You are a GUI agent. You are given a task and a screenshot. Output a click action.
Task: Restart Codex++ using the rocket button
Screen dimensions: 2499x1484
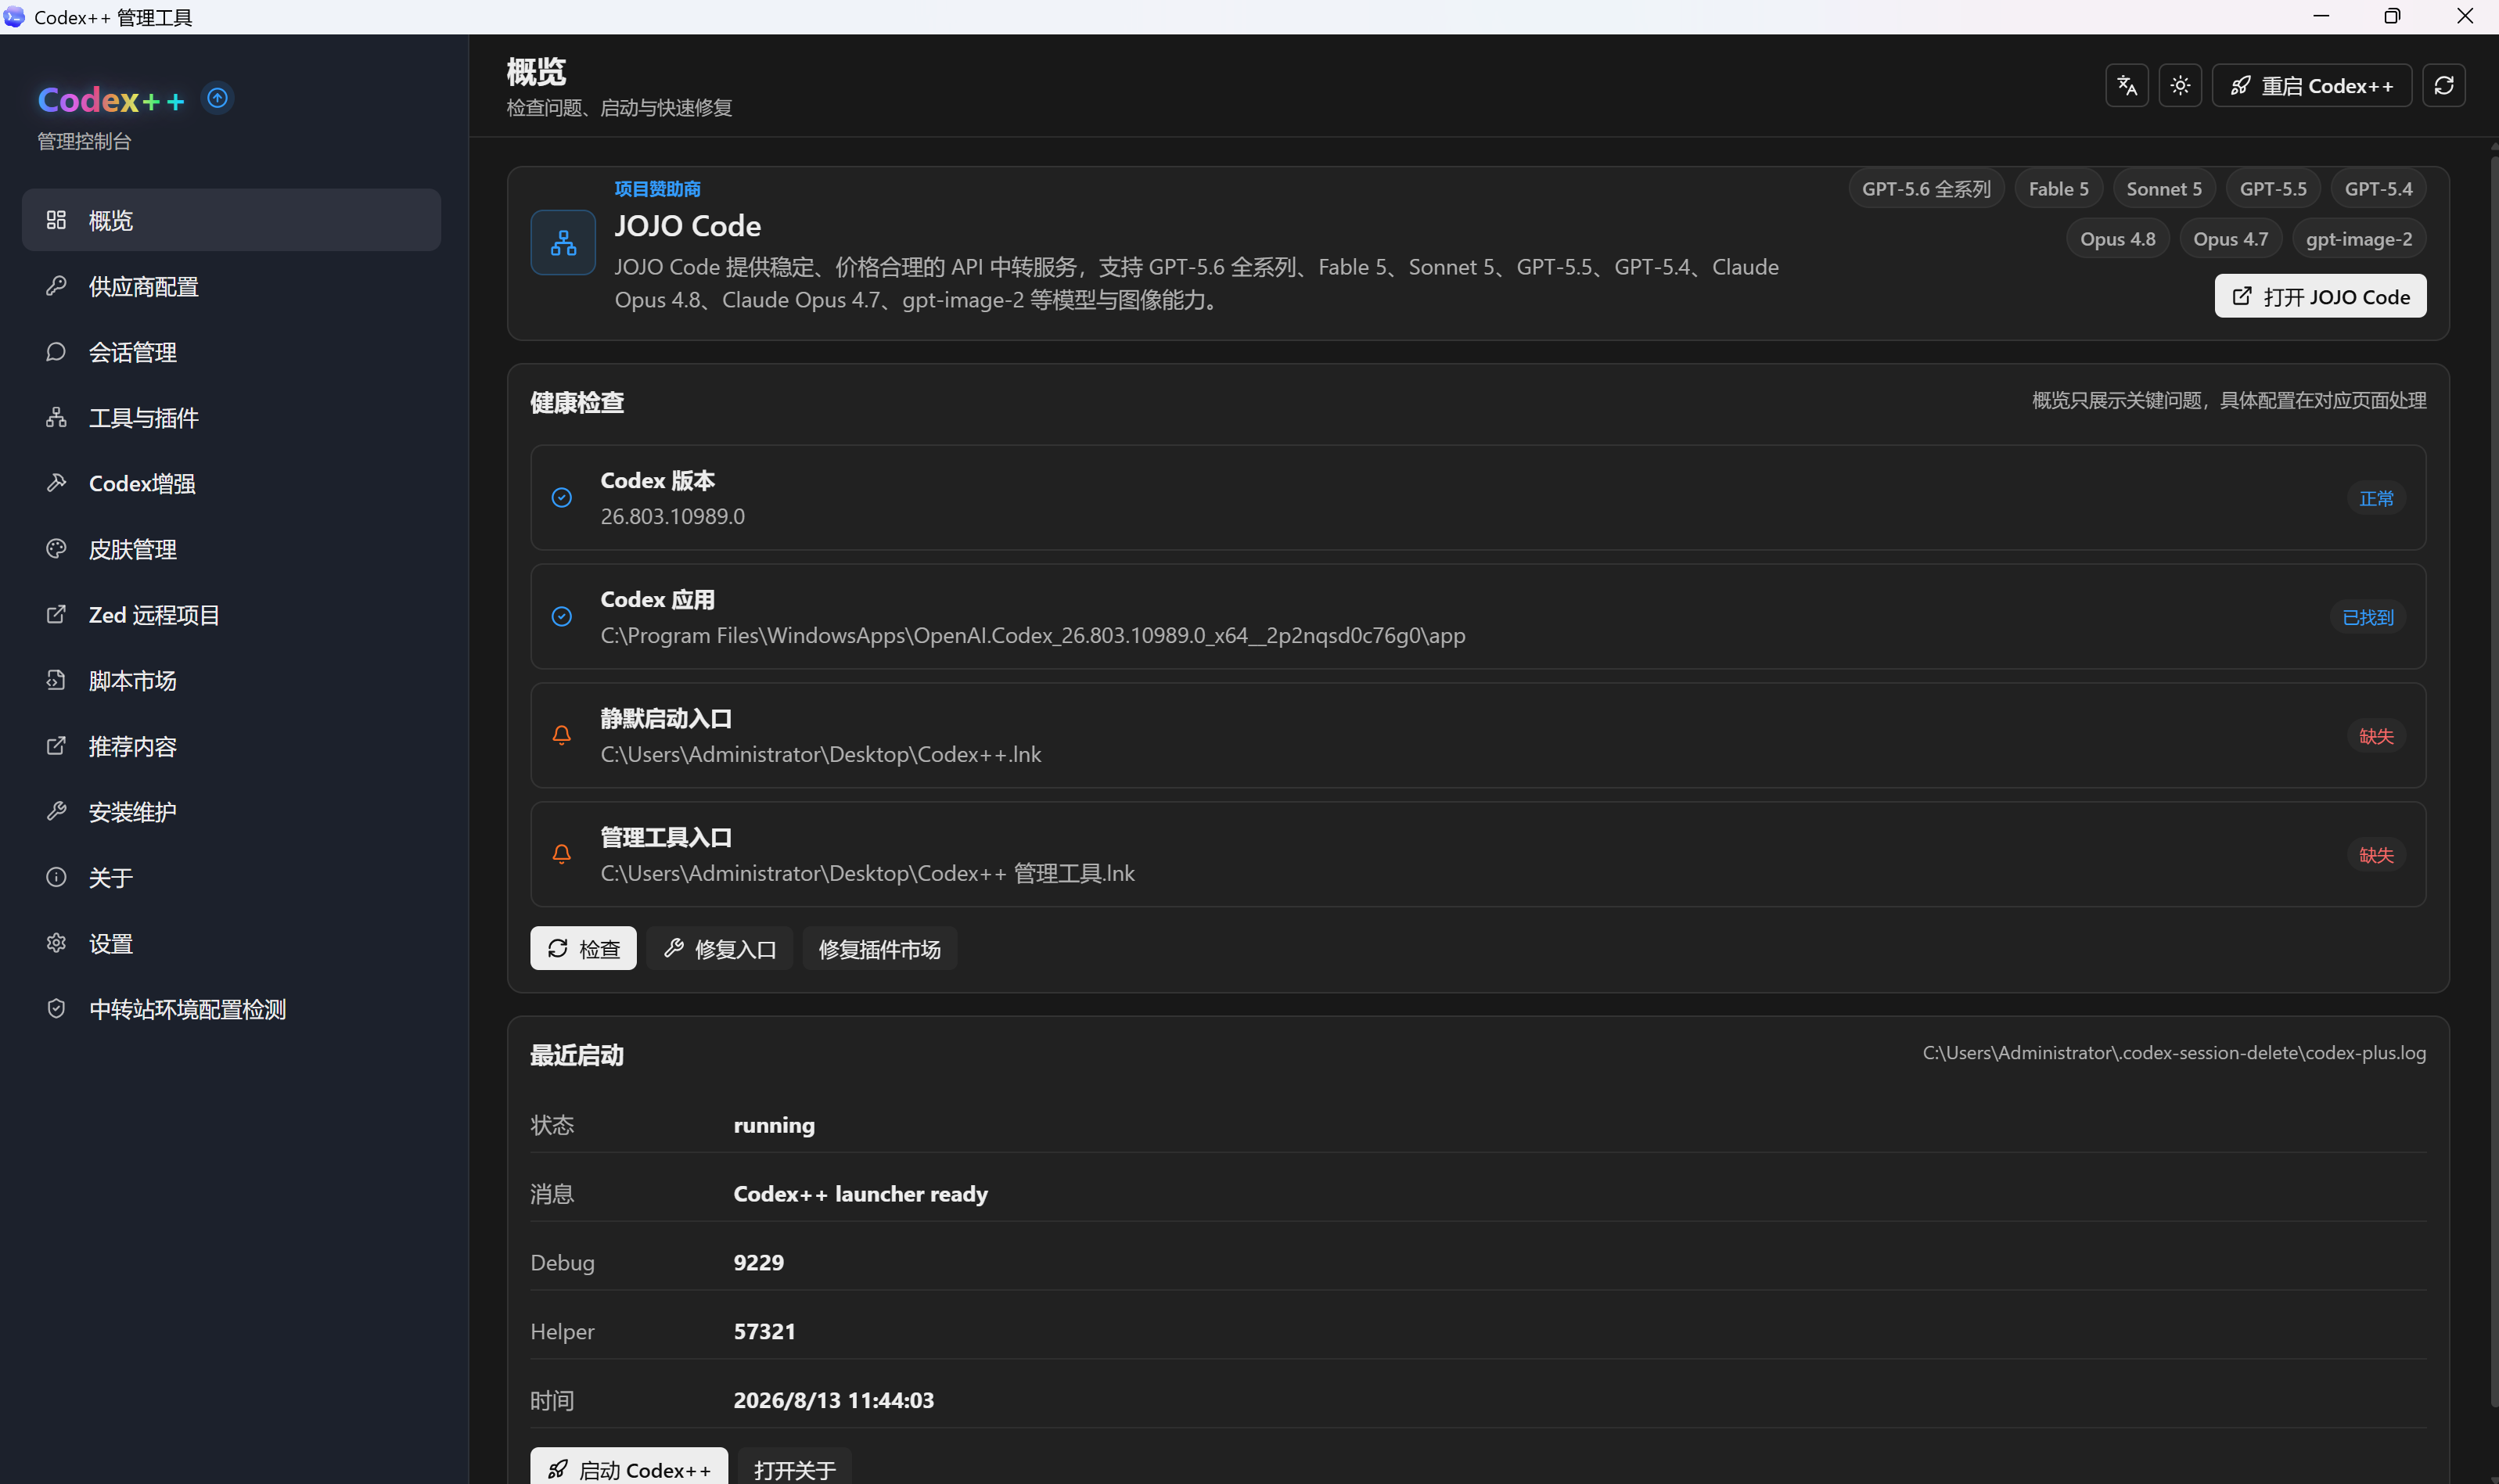(2311, 86)
